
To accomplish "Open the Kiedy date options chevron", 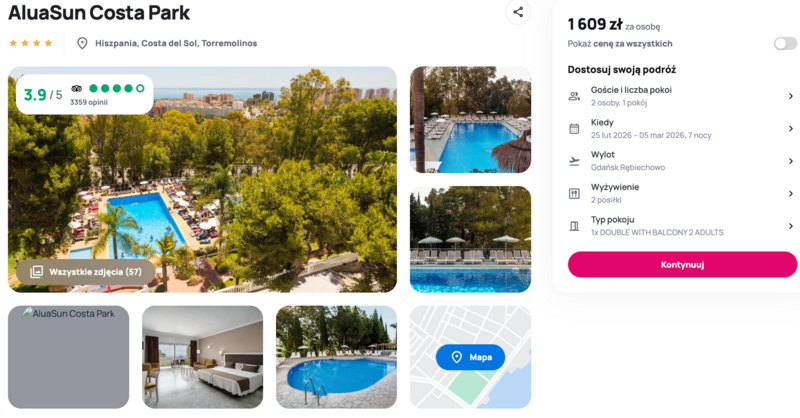I will (790, 129).
